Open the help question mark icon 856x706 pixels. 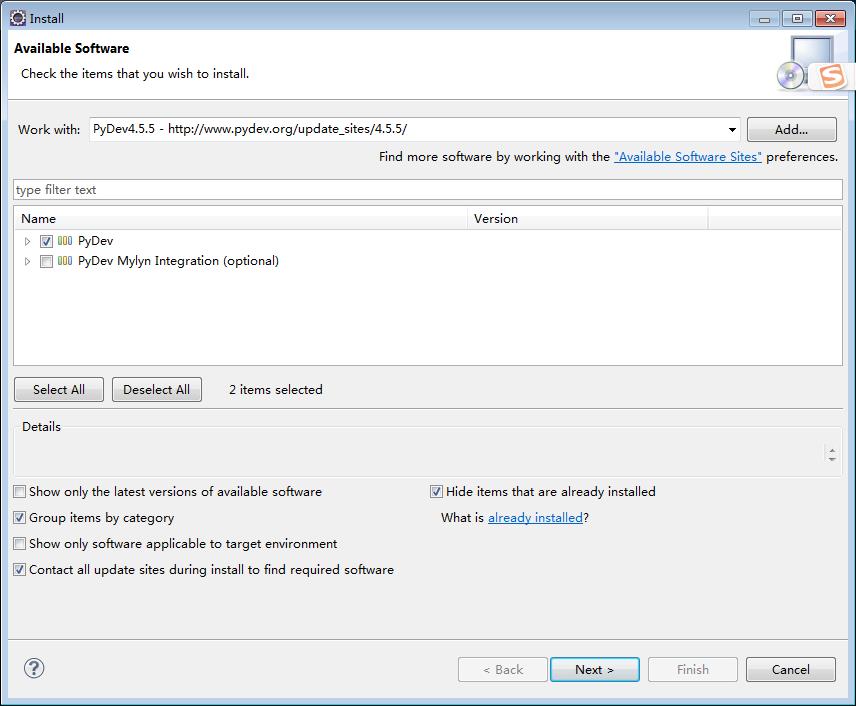[34, 668]
